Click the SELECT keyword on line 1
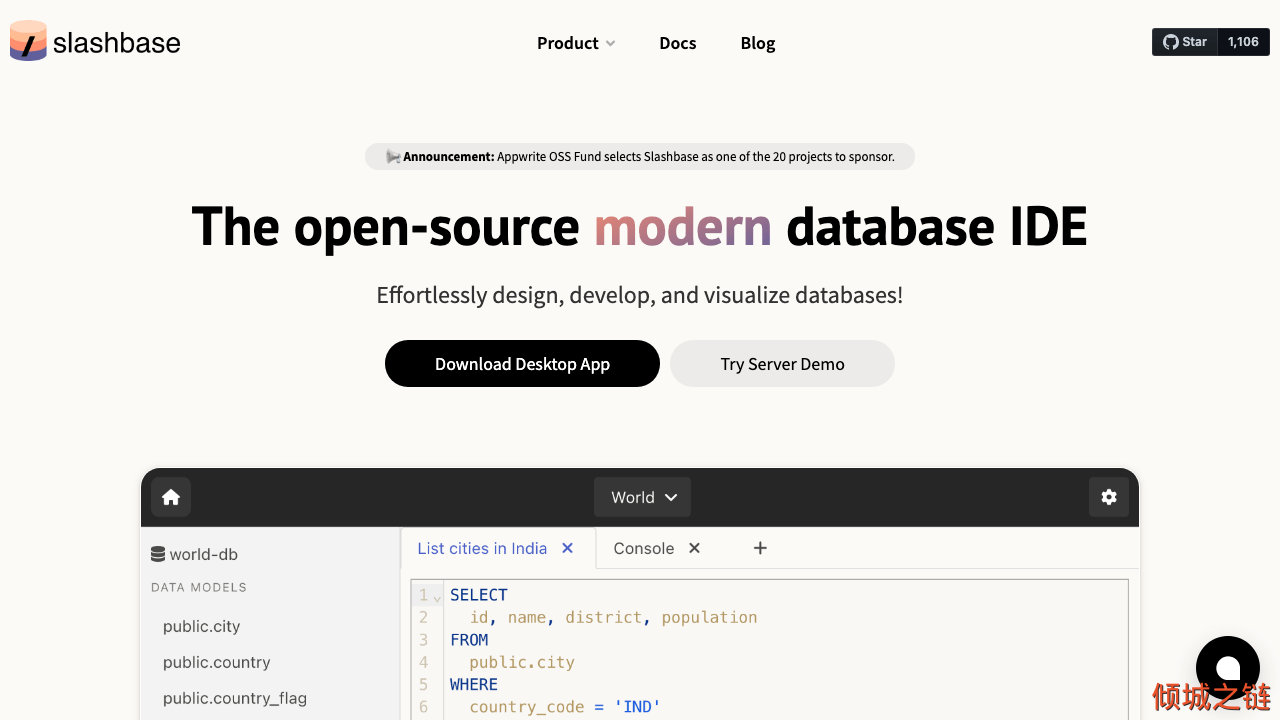 click(x=479, y=595)
